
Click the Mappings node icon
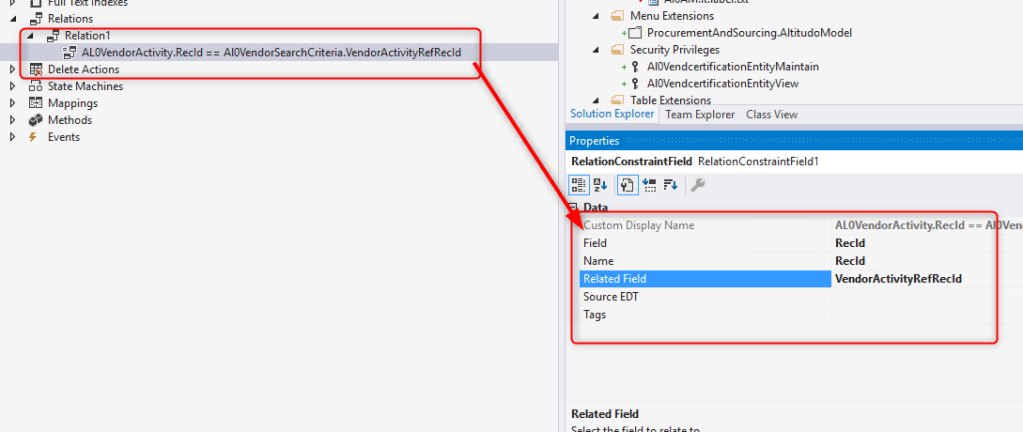pos(35,103)
